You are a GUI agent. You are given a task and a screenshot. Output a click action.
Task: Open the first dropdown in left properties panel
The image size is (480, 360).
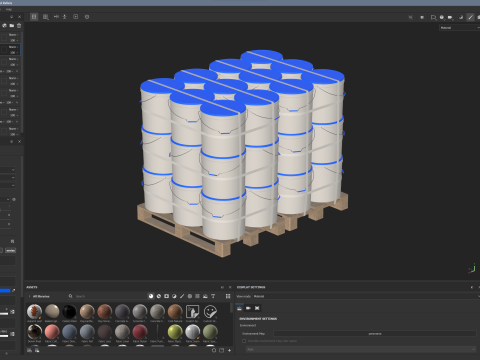pos(8,170)
